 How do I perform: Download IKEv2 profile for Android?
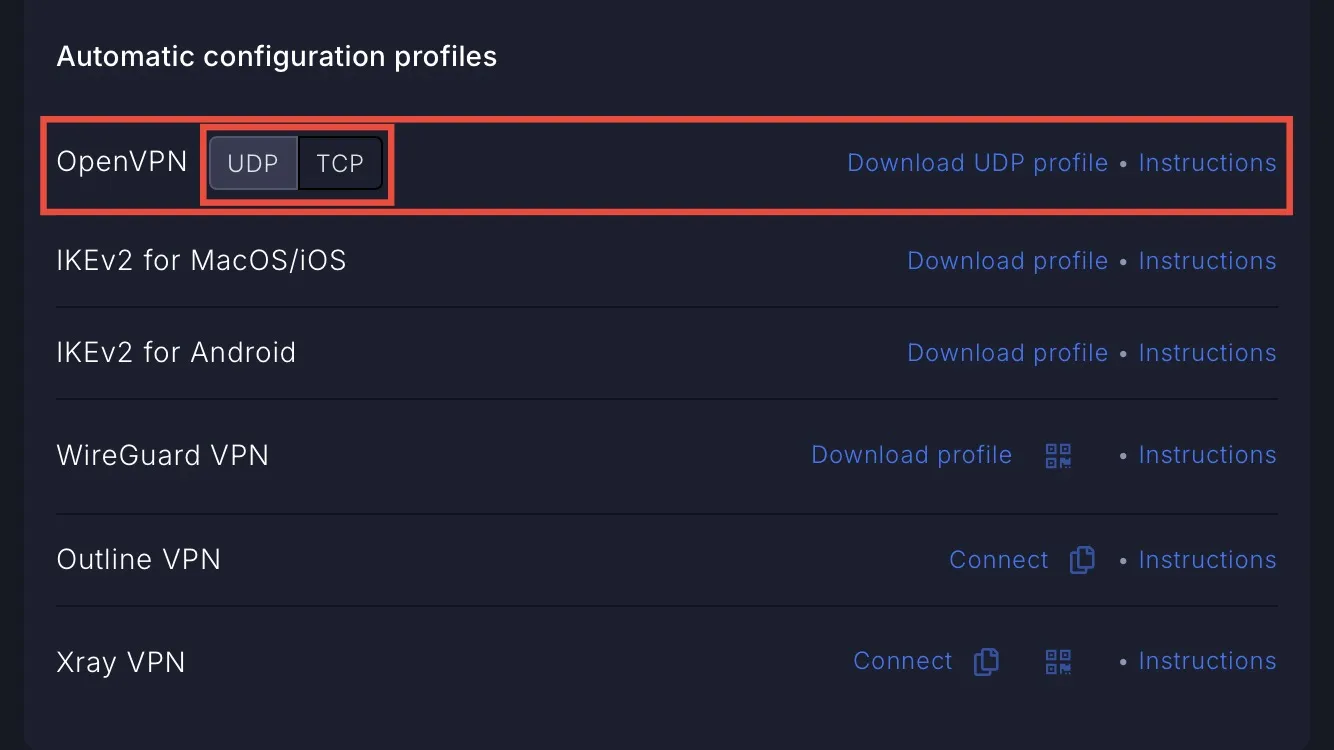[1007, 353]
